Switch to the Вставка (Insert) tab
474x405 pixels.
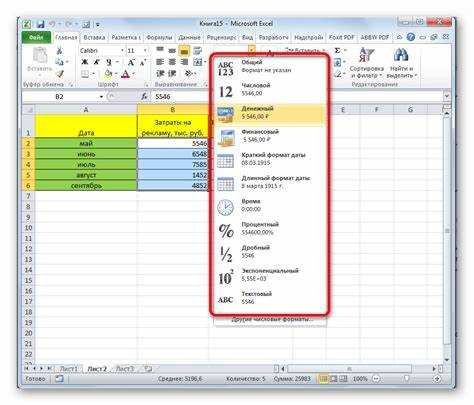coord(94,37)
